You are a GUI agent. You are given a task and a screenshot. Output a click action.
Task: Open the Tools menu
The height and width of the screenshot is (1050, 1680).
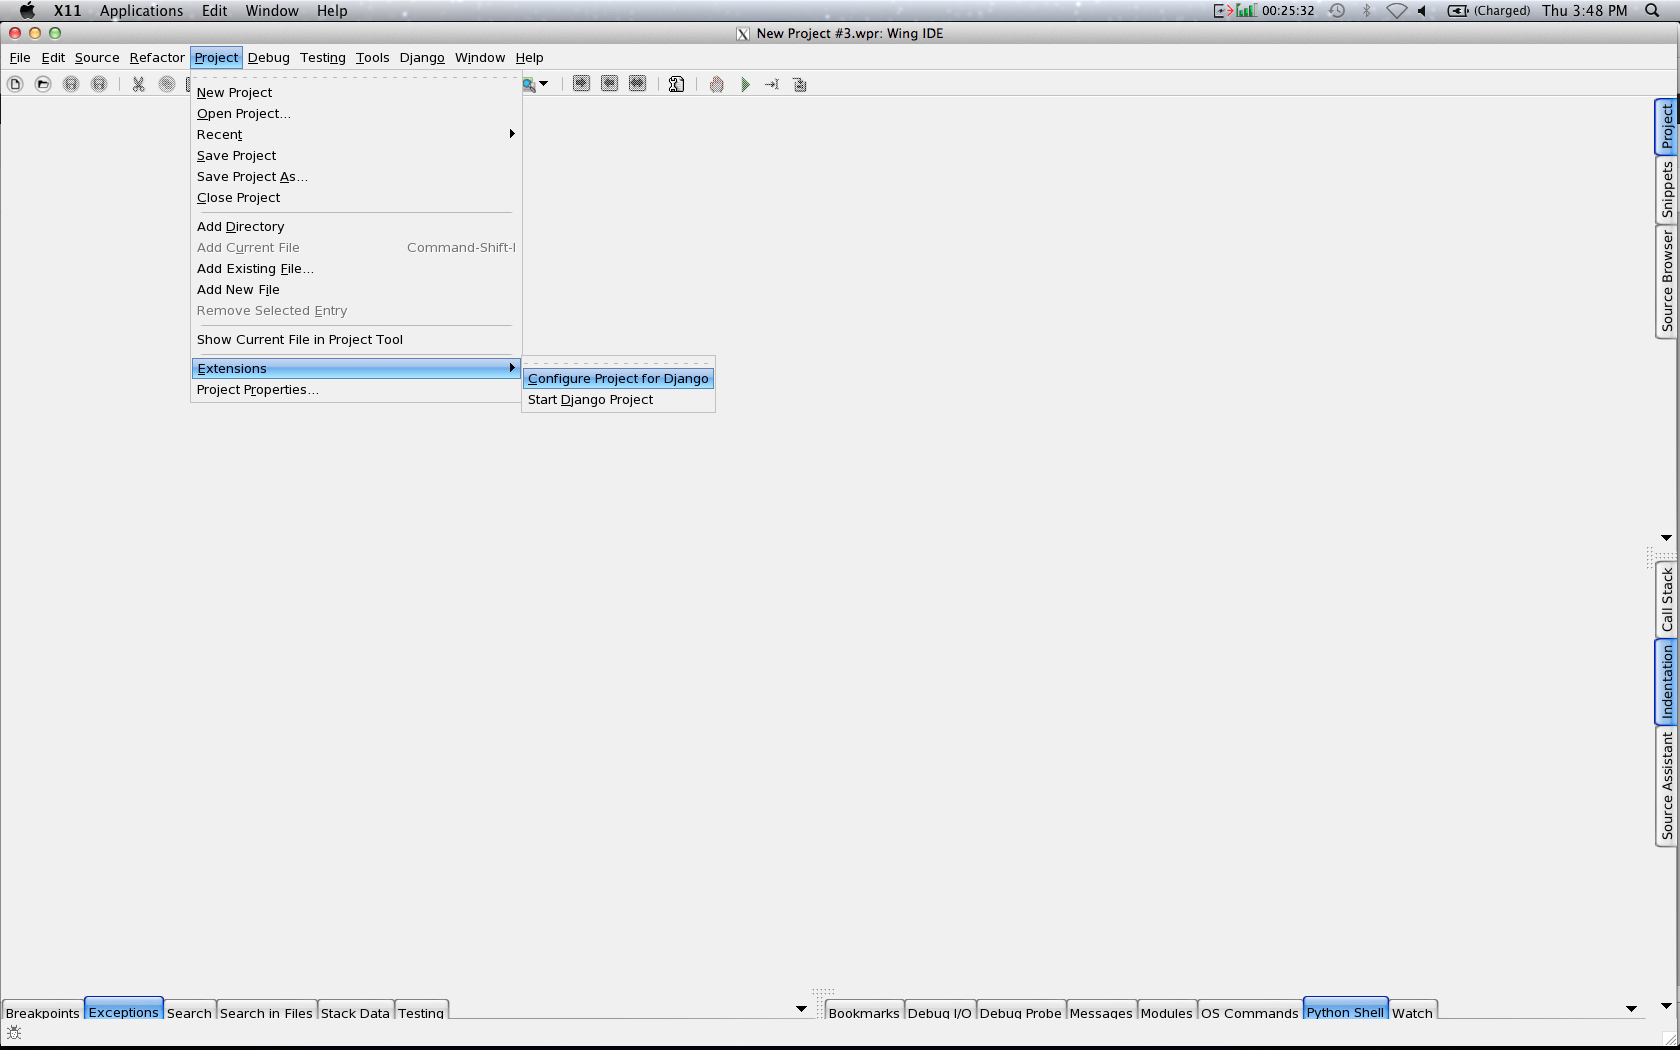coord(372,58)
